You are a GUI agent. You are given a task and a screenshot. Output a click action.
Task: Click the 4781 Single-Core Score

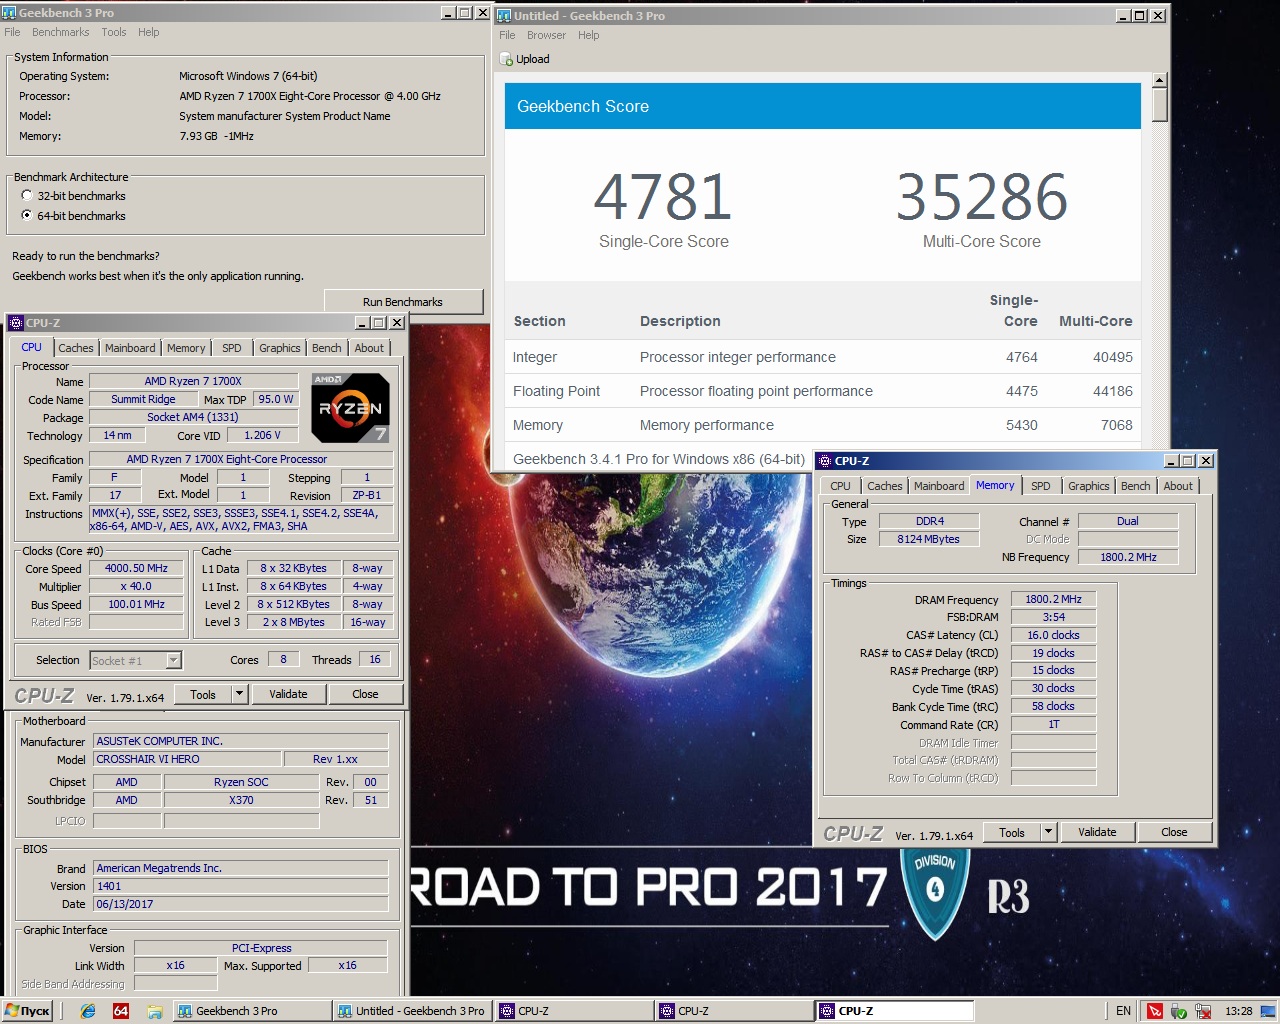pyautogui.click(x=663, y=197)
